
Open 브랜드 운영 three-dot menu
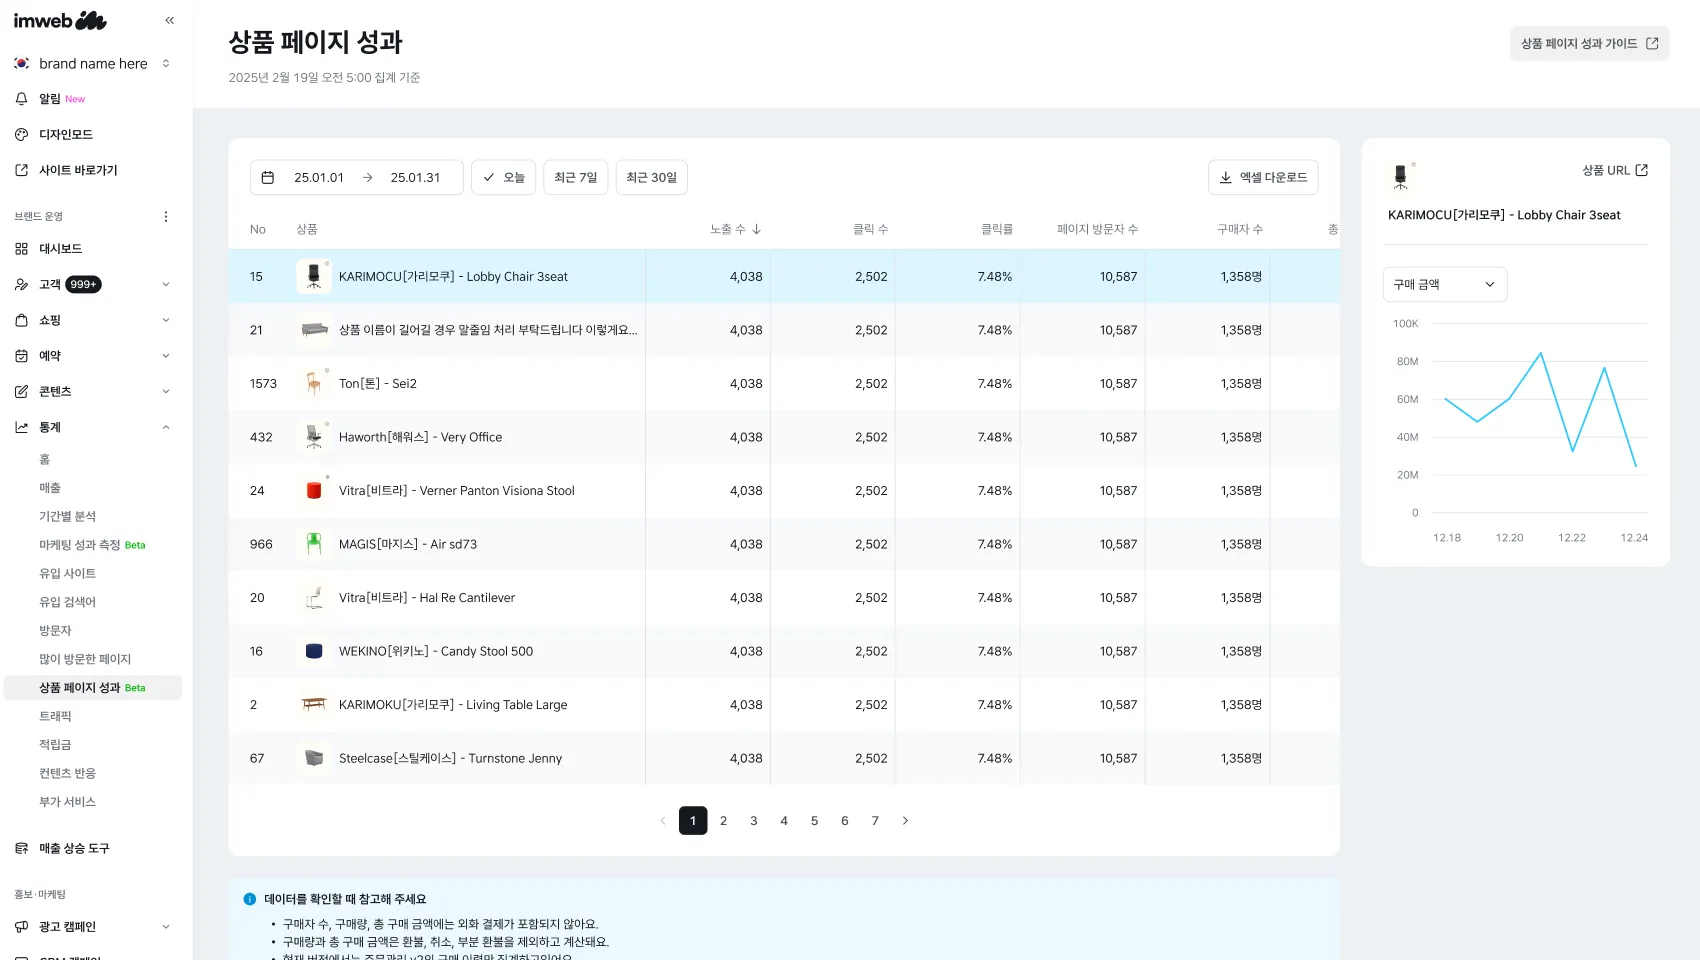166,216
